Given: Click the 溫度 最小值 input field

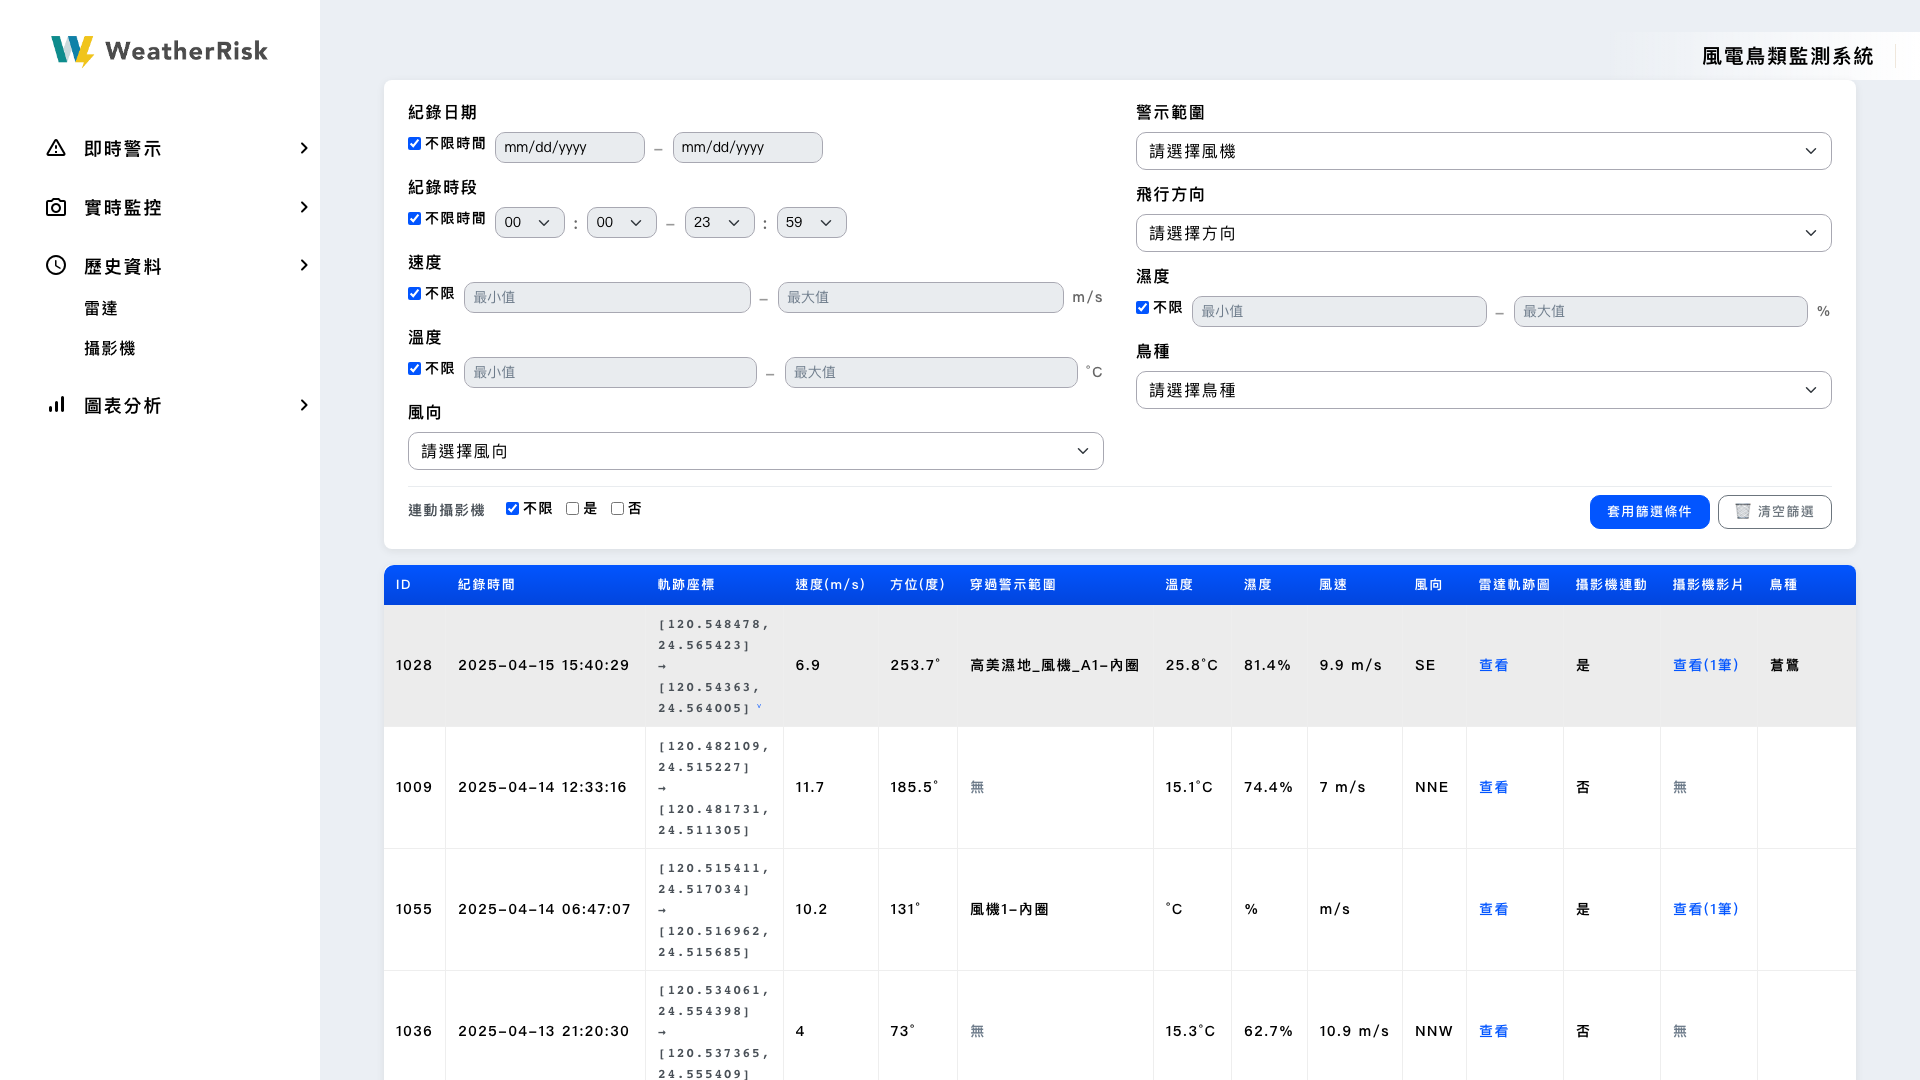Looking at the screenshot, I should [610, 372].
